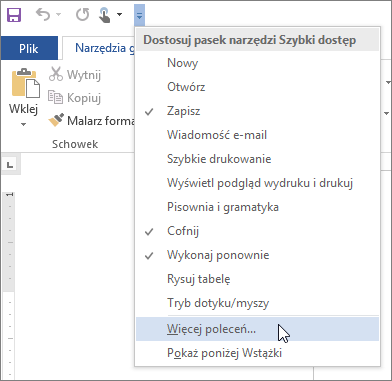Click the Touch/Mouse mode hand icon
This screenshot has height=381, width=392.
[104, 15]
